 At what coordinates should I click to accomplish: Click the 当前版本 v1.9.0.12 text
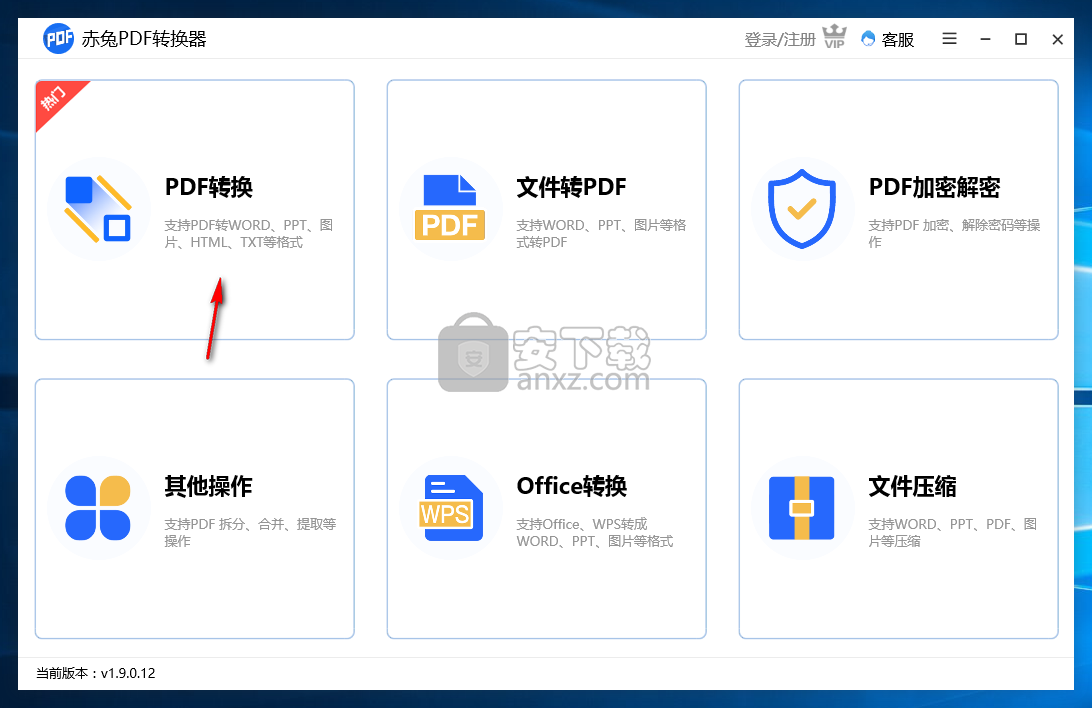pos(95,673)
